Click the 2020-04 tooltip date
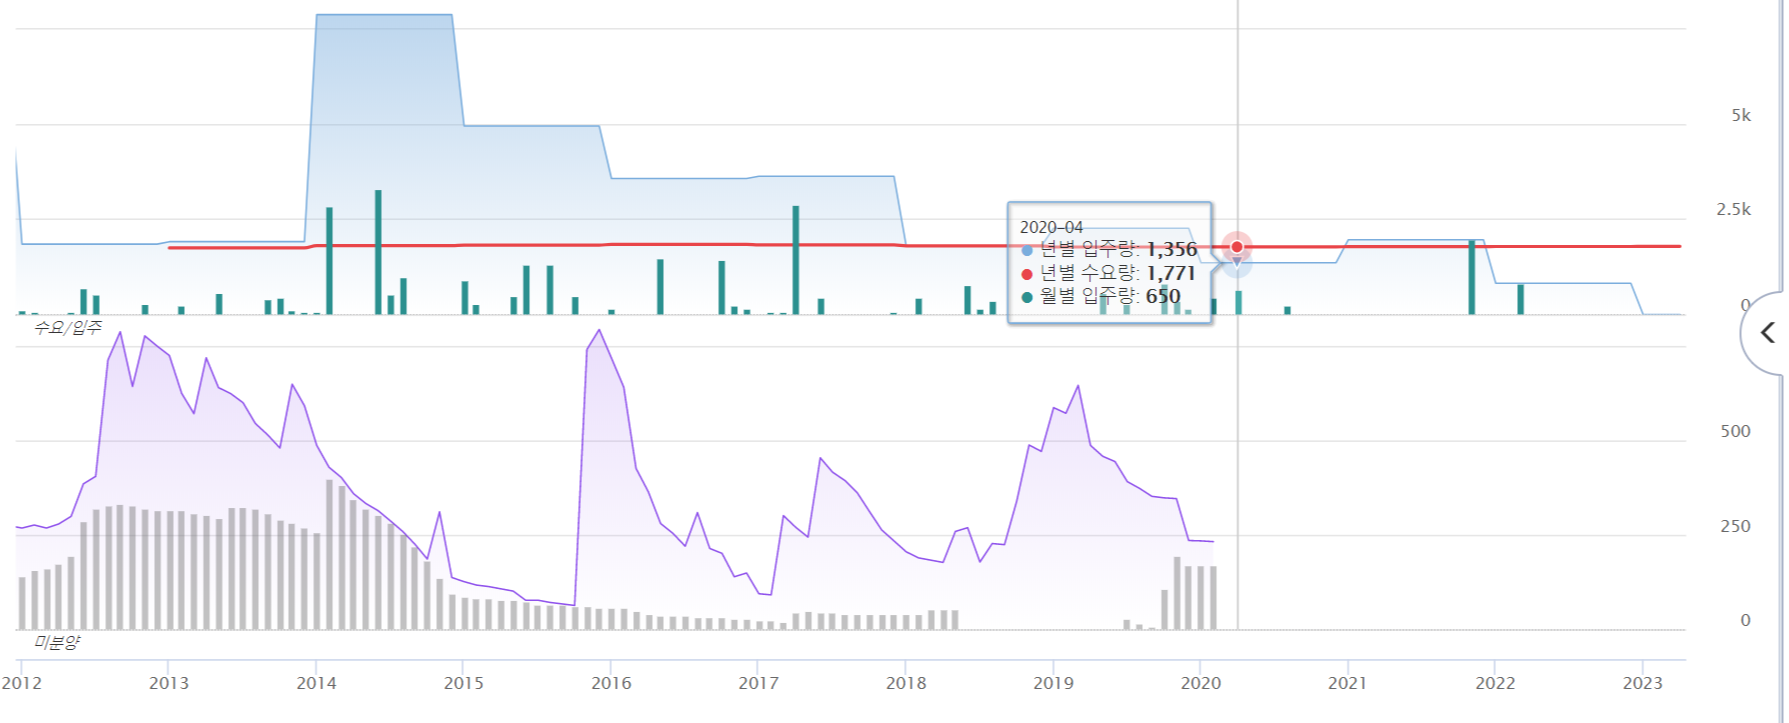 coord(1051,227)
